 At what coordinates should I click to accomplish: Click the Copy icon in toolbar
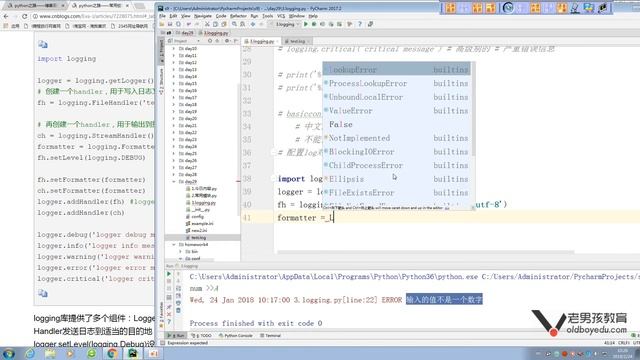point(215,24)
